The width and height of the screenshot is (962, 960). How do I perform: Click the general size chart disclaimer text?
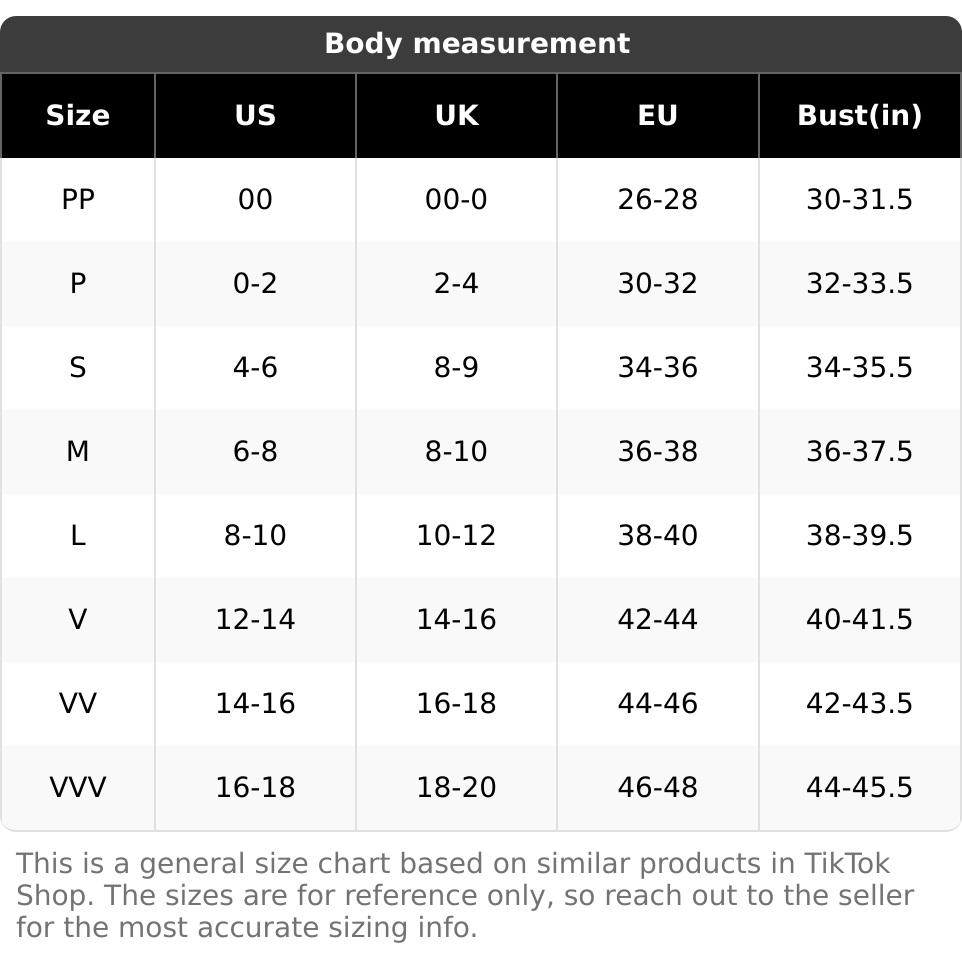[465, 895]
